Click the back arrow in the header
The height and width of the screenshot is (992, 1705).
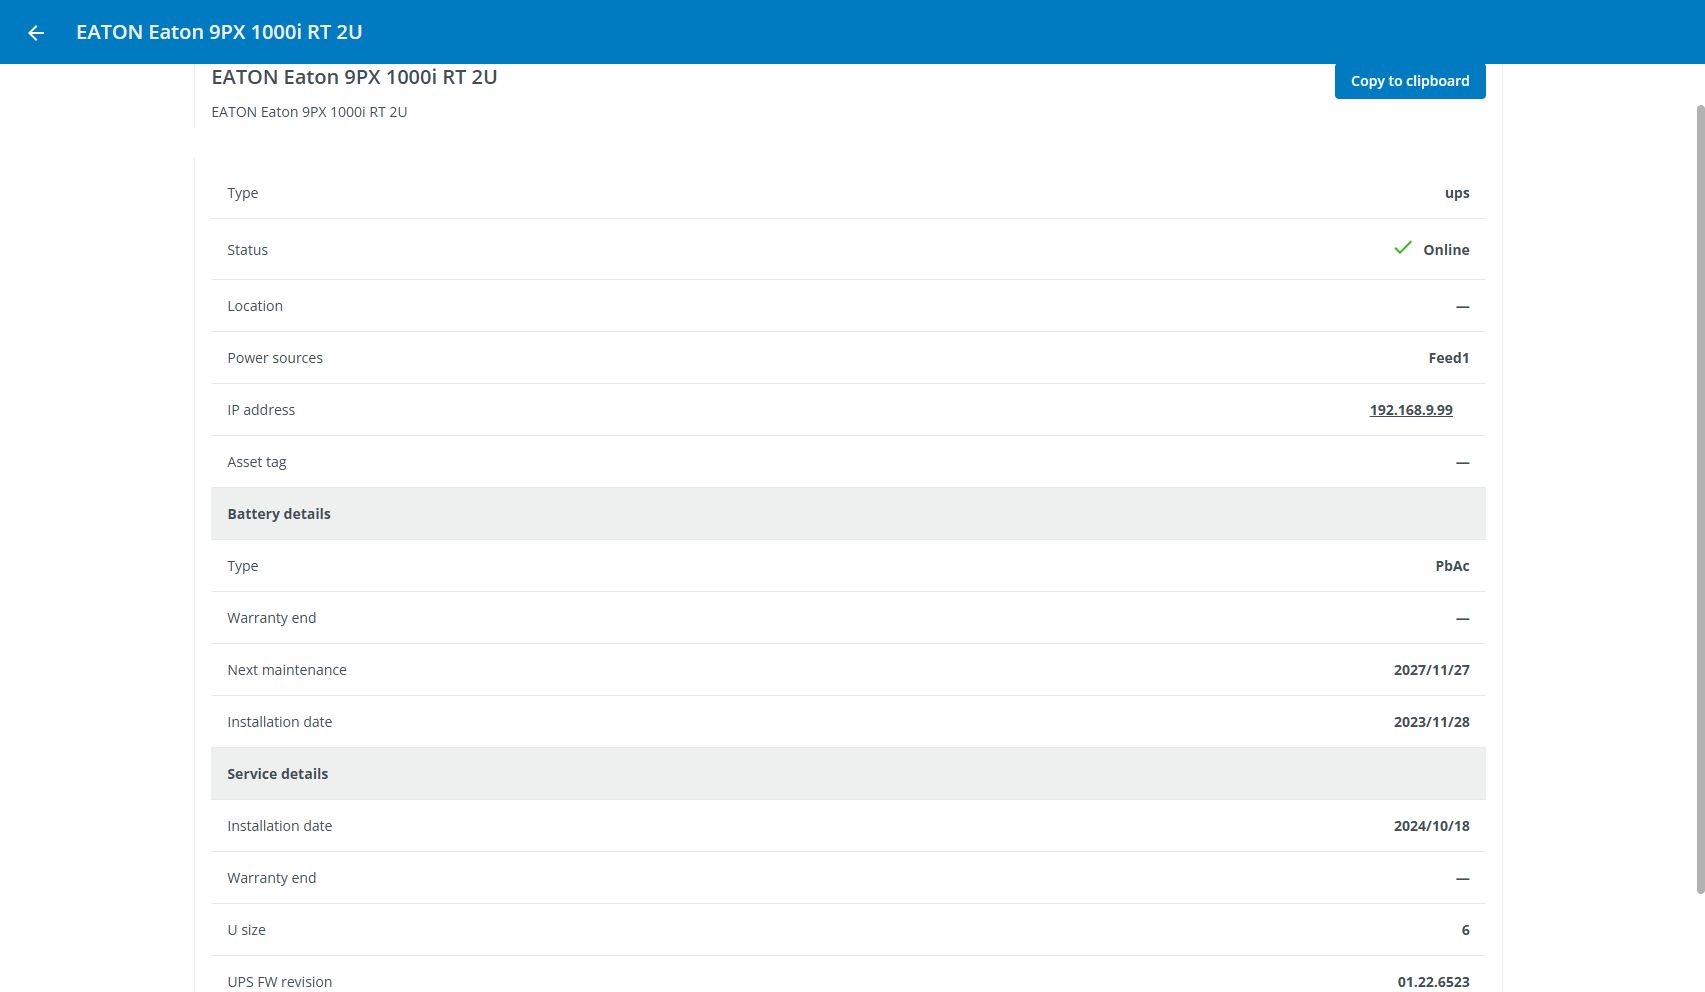pos(36,33)
